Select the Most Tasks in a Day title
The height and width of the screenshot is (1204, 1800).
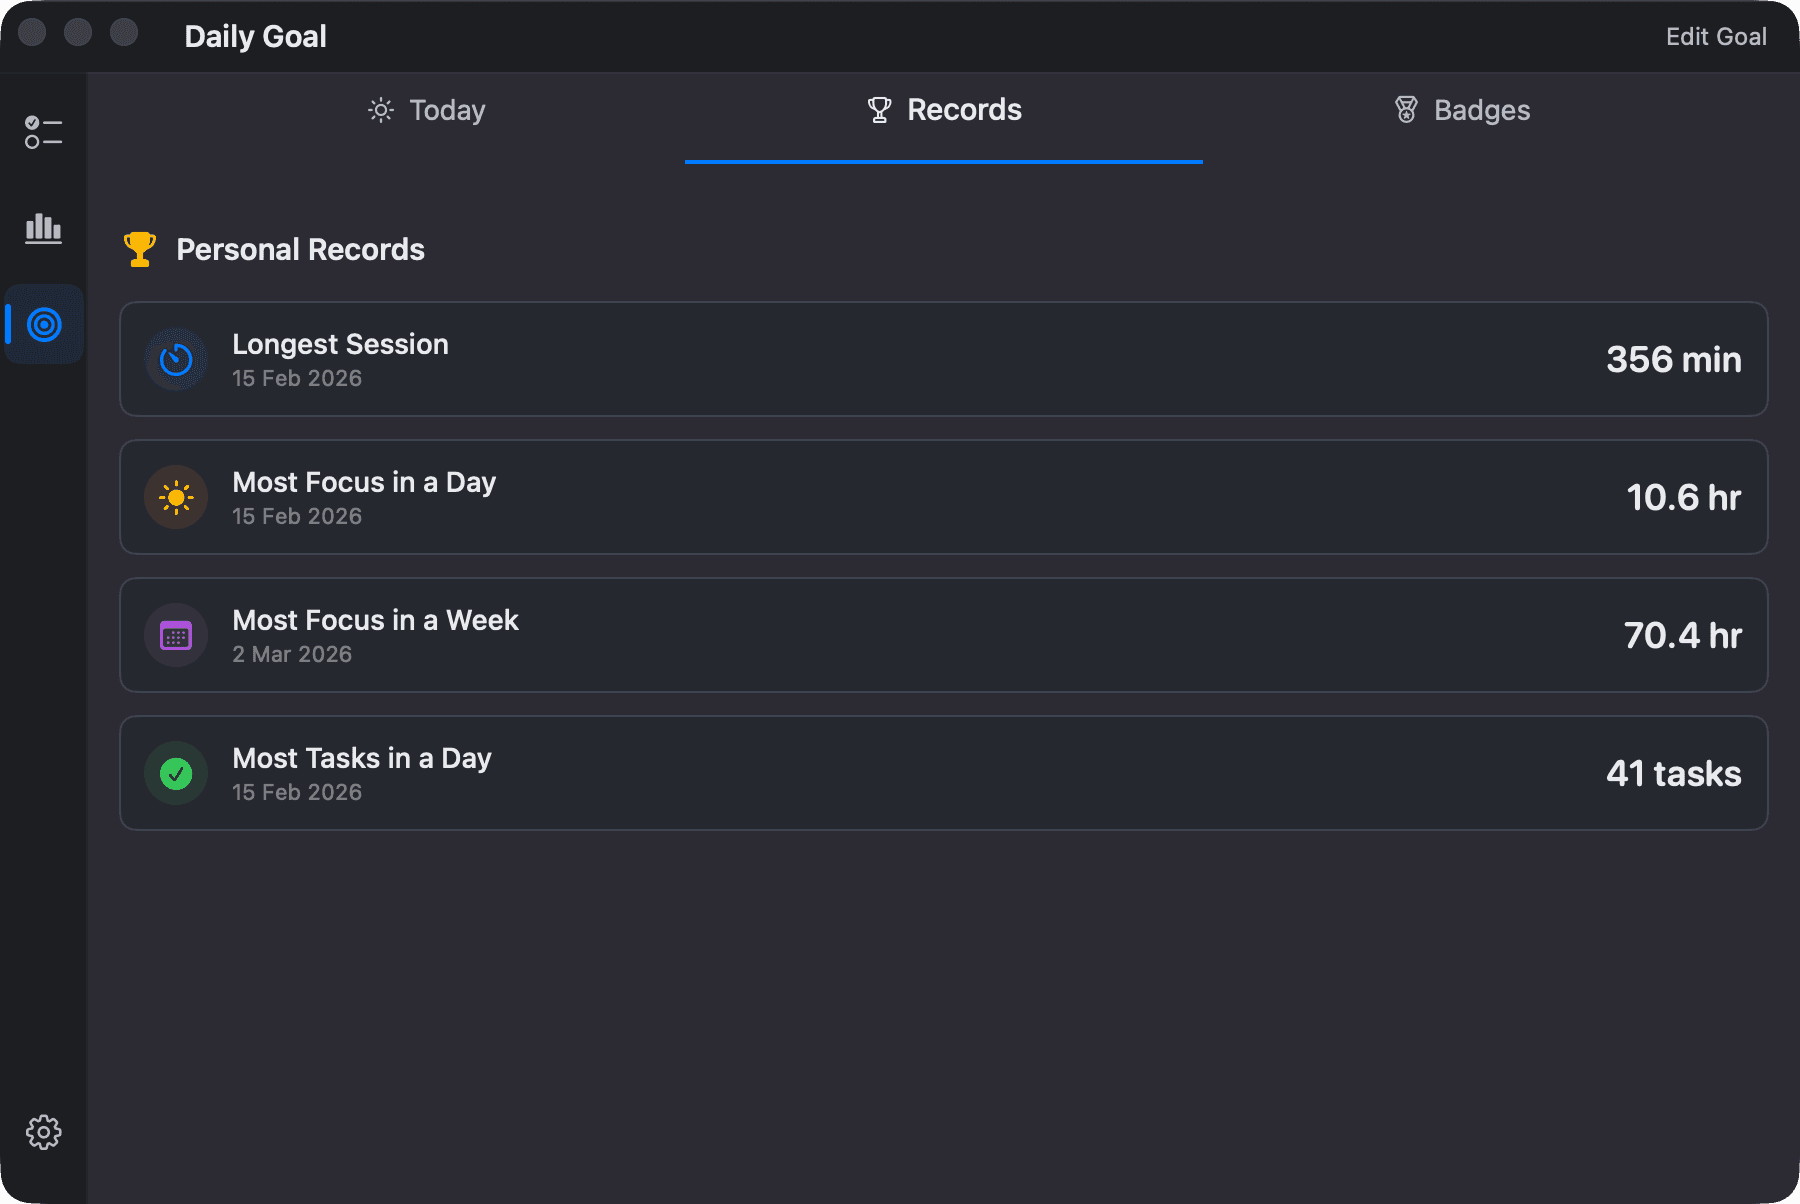coord(362,758)
